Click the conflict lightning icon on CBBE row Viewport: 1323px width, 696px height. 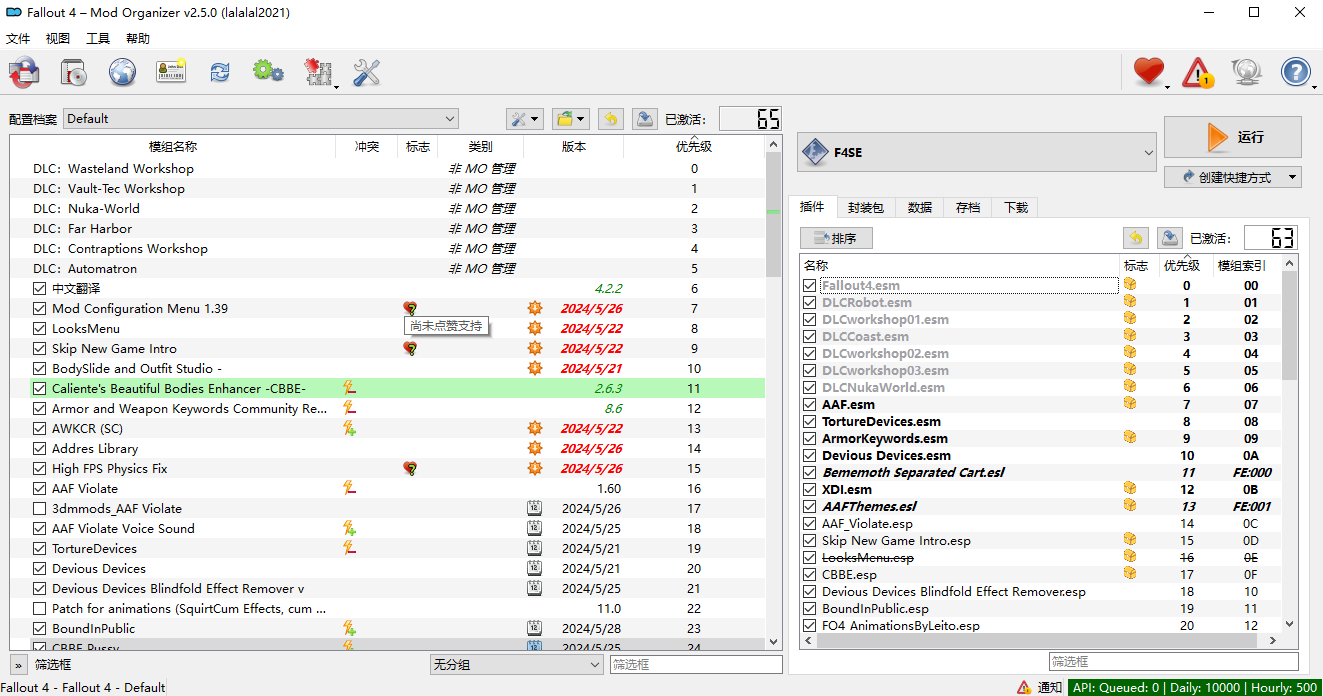click(349, 388)
